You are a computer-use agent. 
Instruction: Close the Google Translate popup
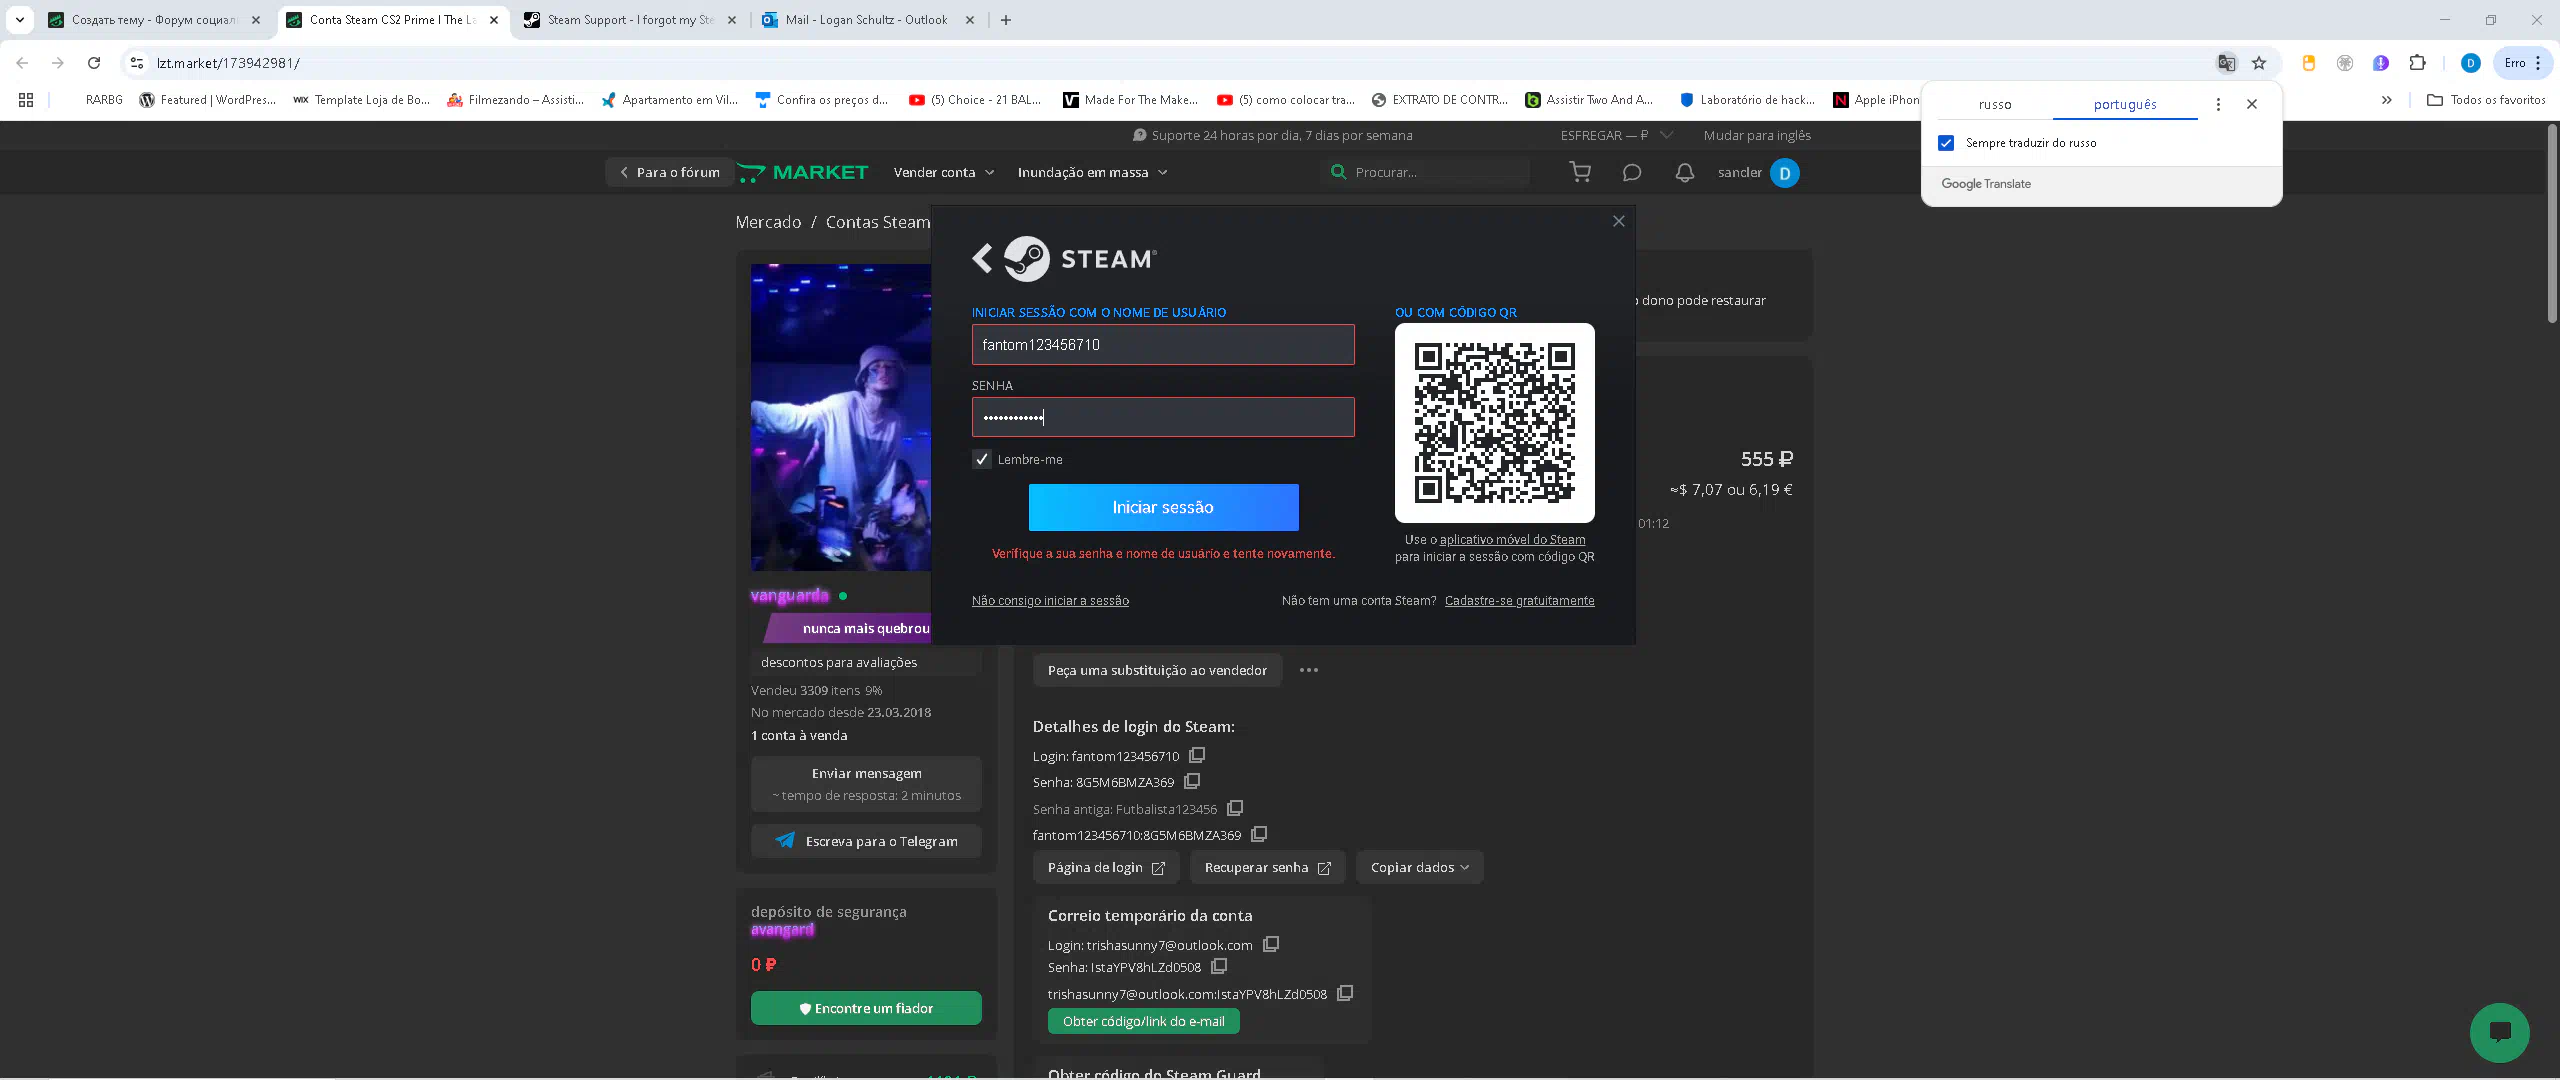point(2252,104)
